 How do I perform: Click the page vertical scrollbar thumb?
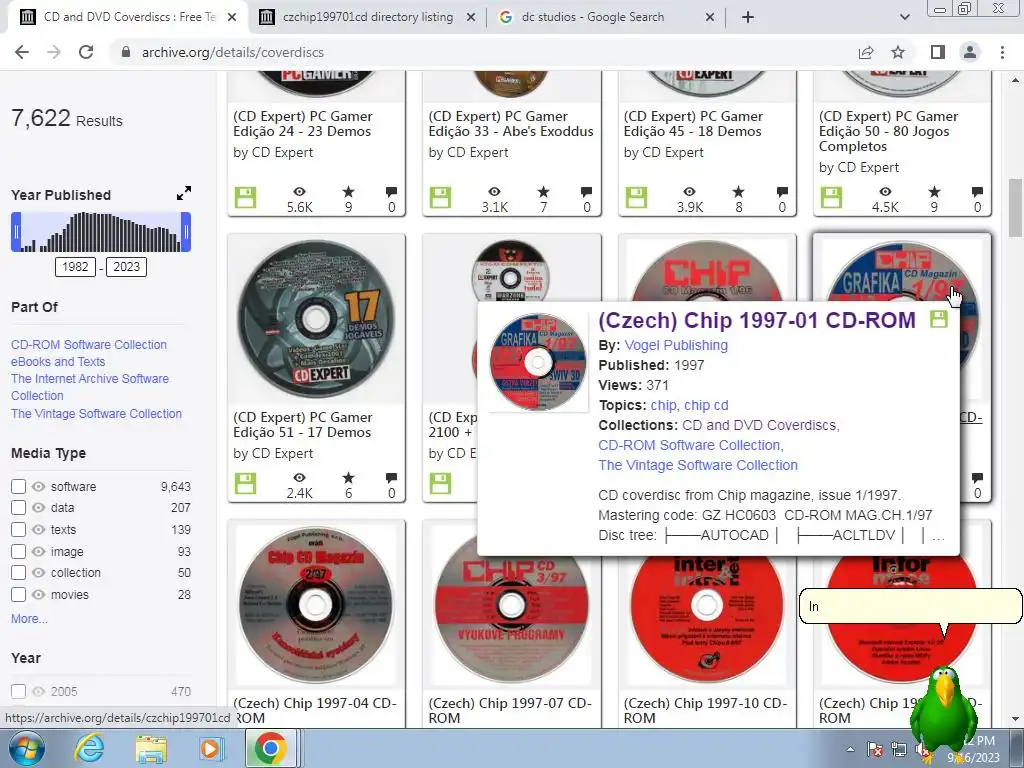pyautogui.click(x=1016, y=208)
